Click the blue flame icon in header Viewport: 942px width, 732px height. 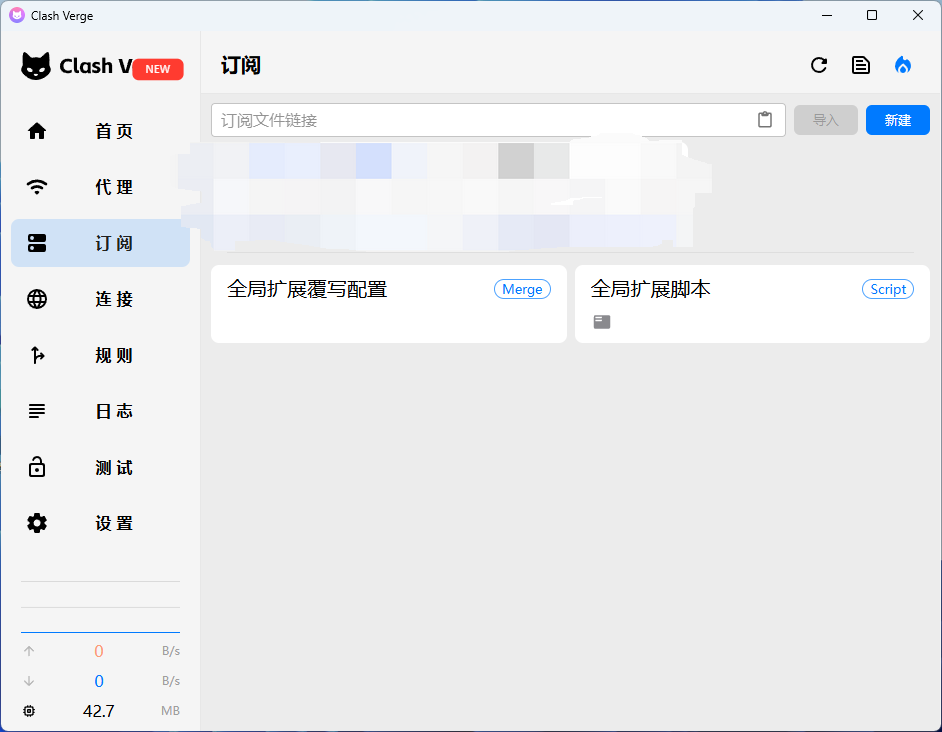point(903,65)
